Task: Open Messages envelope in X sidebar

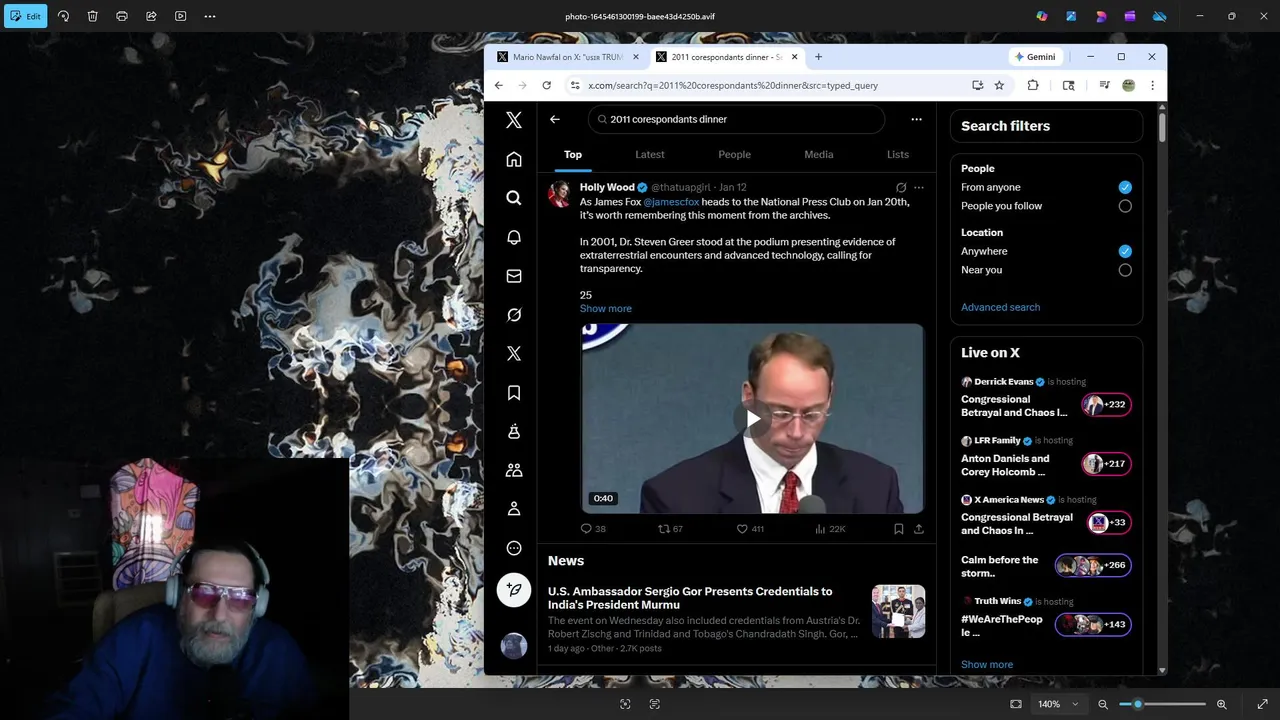Action: tap(514, 276)
